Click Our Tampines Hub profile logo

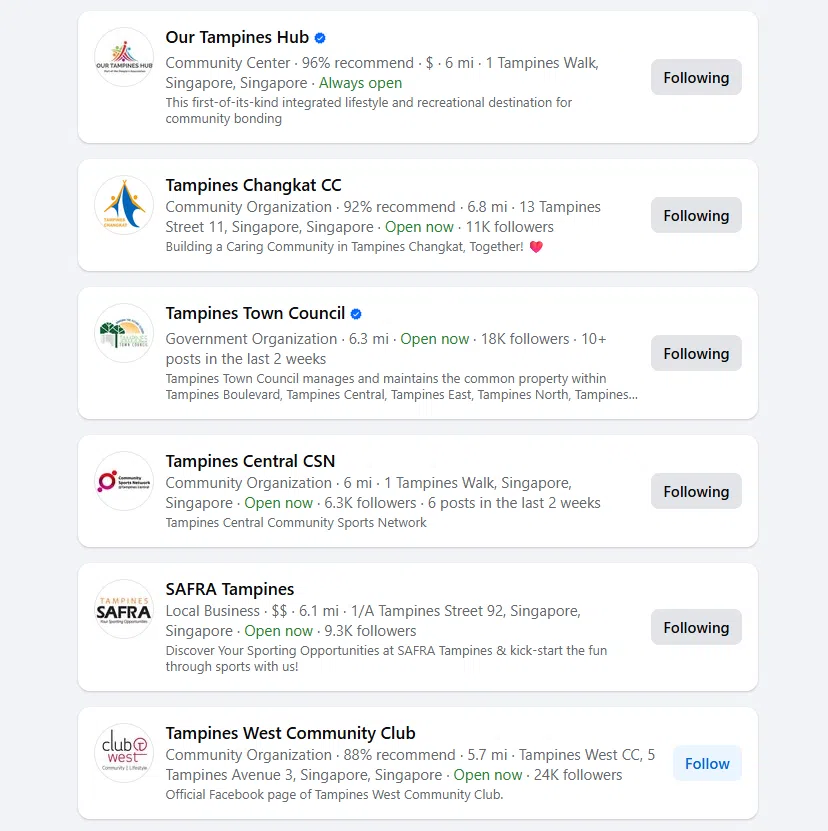point(124,57)
